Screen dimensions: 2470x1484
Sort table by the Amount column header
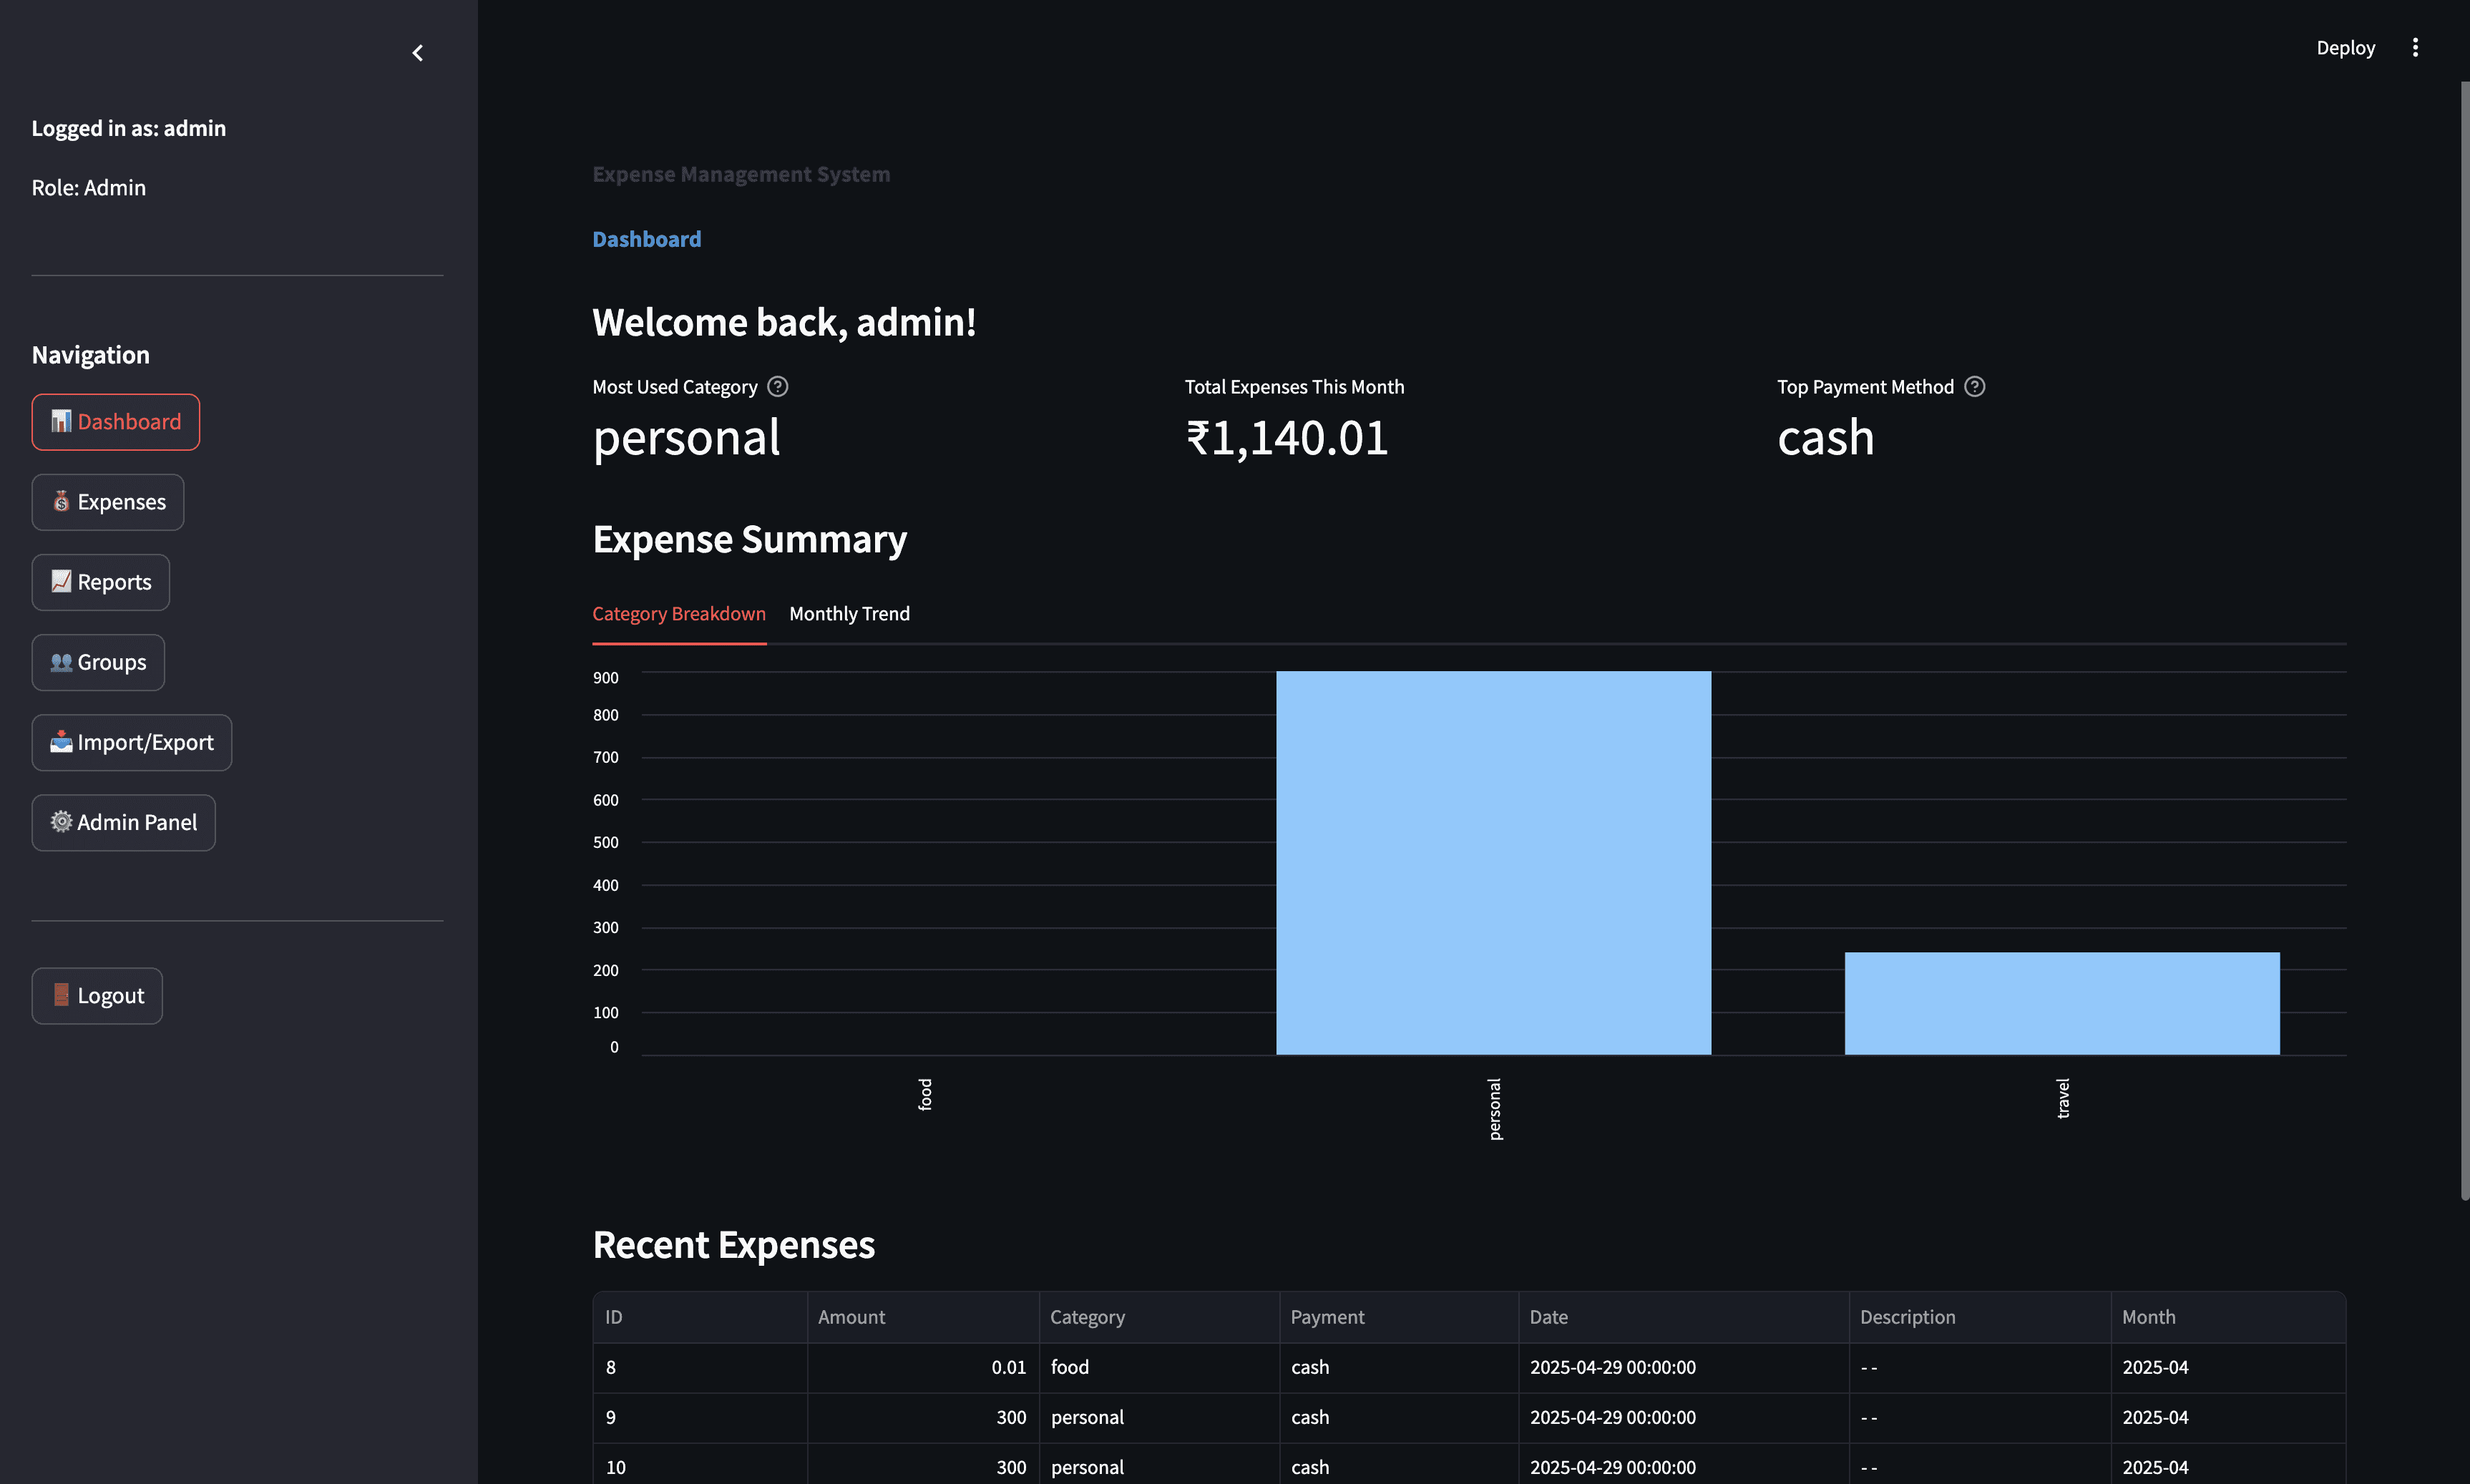[923, 1317]
